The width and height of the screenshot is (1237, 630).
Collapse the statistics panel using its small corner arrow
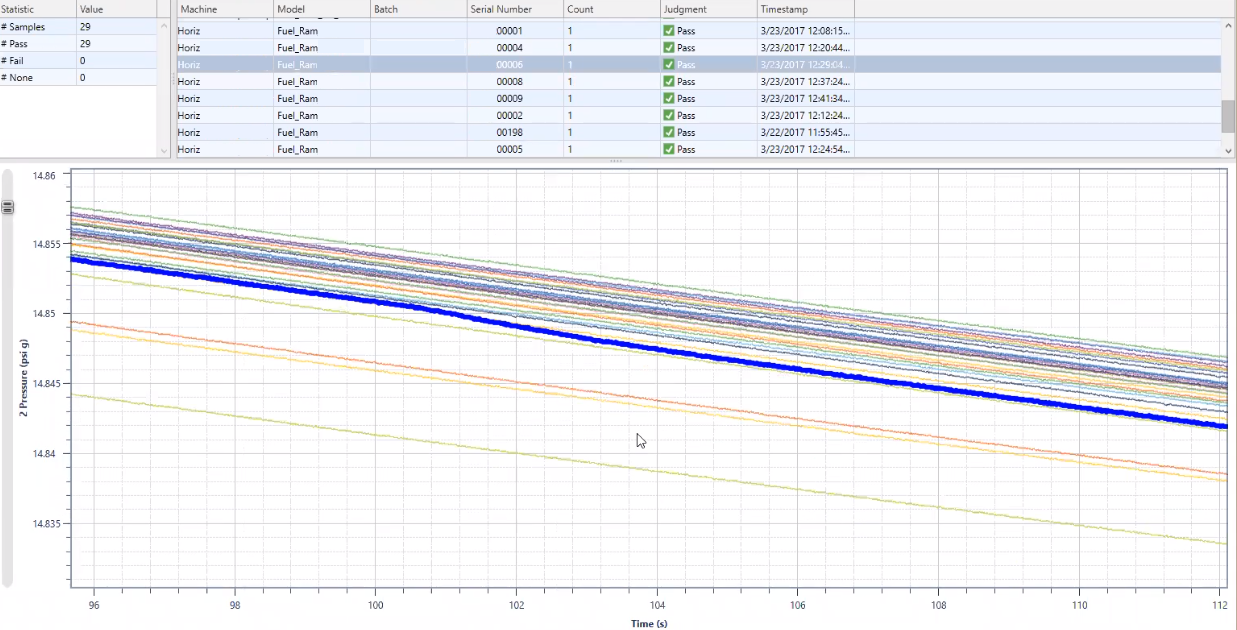tap(164, 26)
